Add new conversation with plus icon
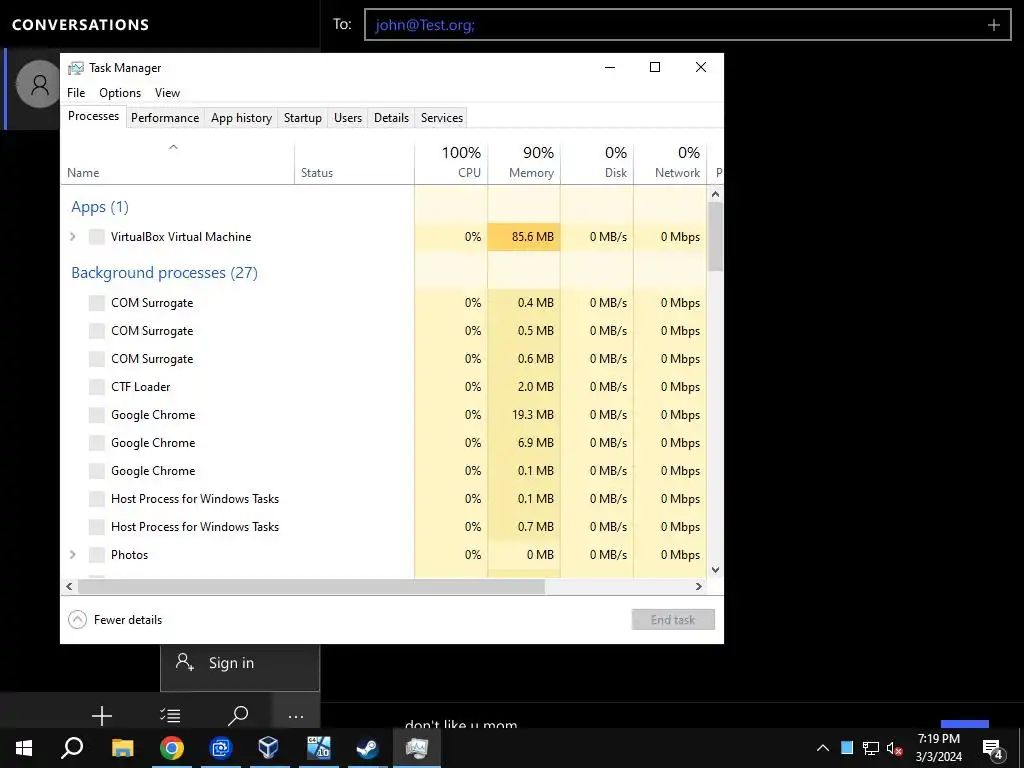 click(102, 716)
